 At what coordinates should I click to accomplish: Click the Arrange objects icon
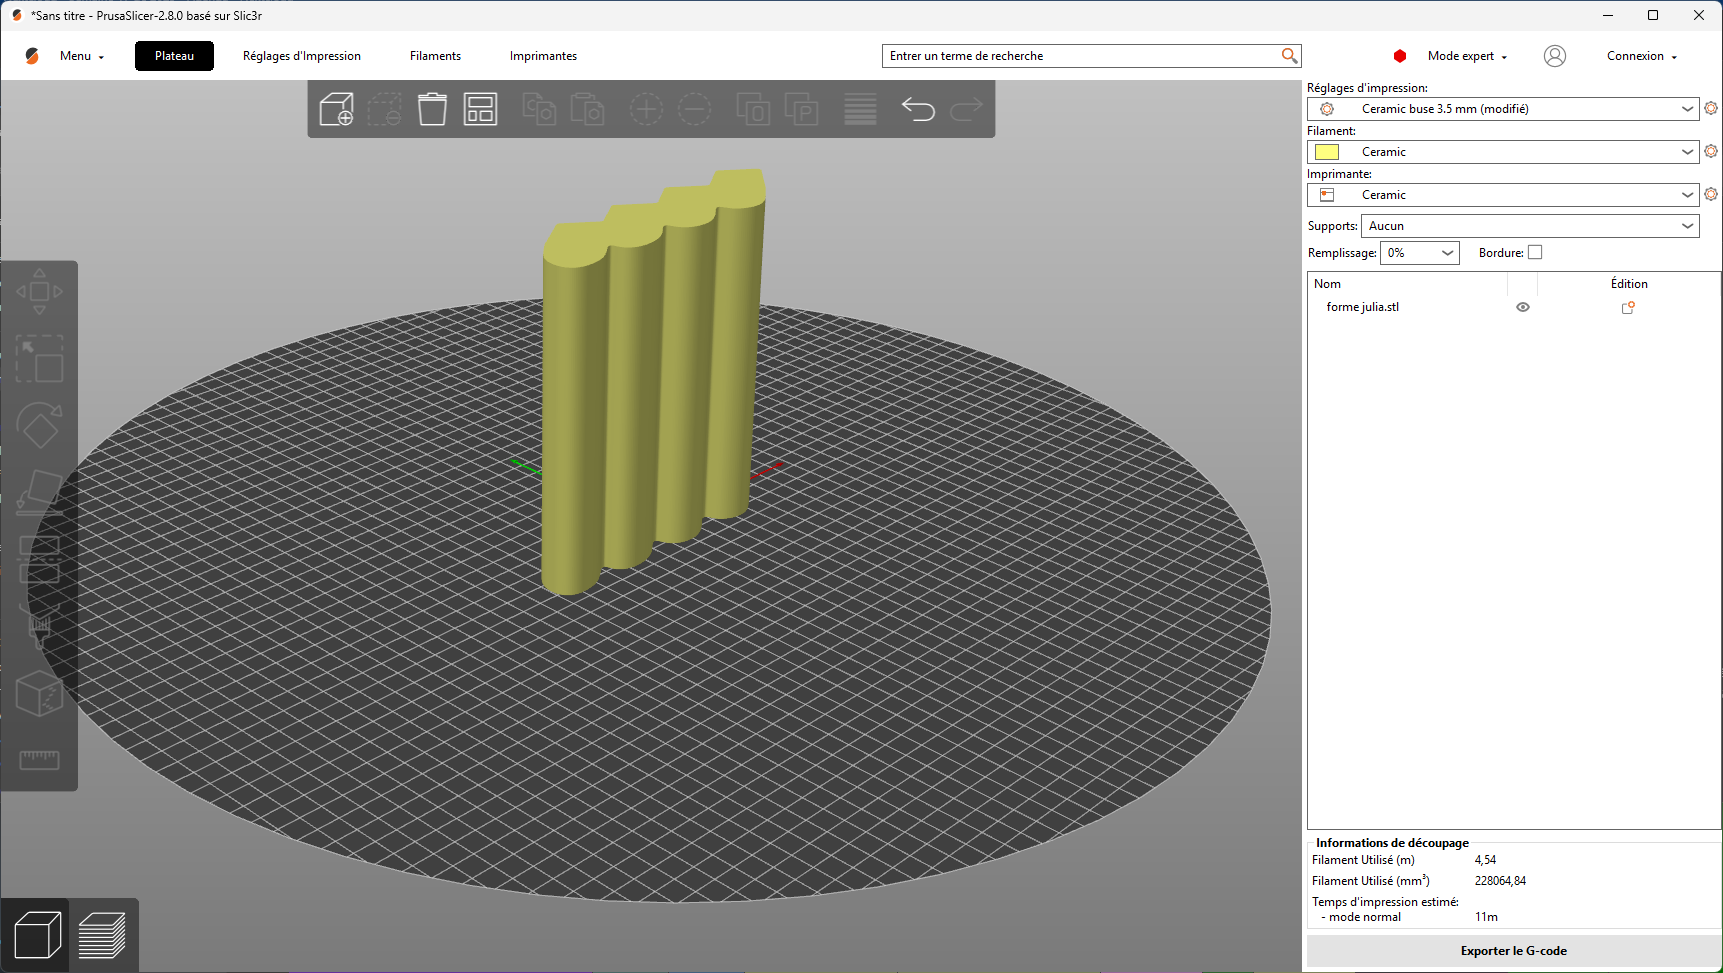click(x=480, y=109)
